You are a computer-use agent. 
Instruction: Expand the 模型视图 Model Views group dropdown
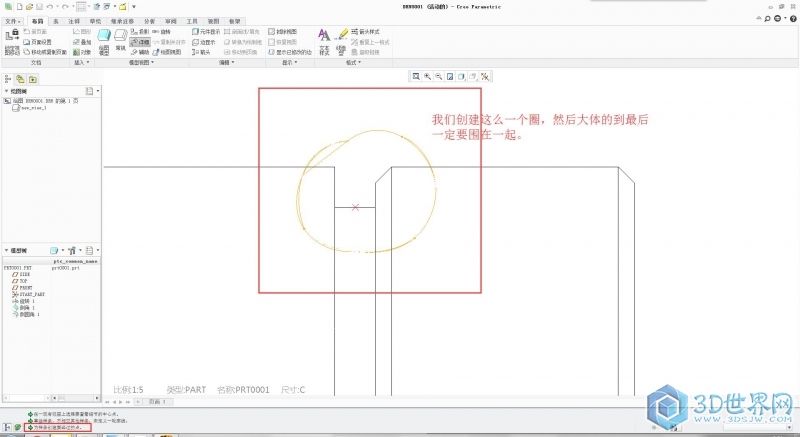tap(141, 62)
